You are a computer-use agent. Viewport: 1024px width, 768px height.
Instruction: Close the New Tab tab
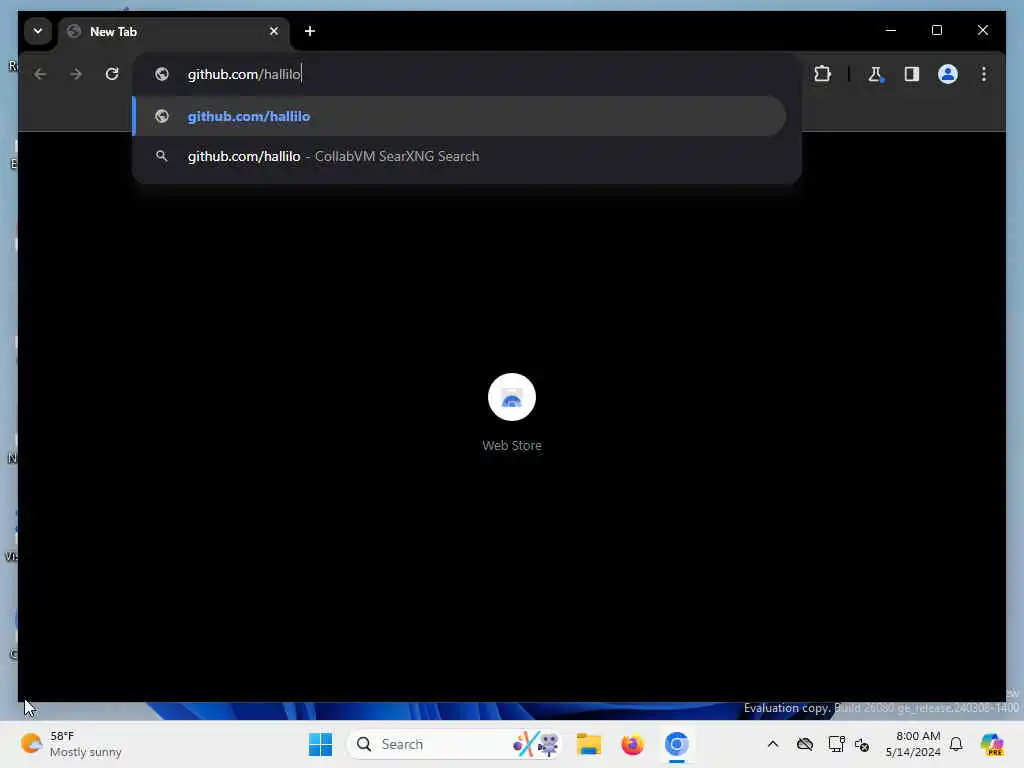pos(274,31)
